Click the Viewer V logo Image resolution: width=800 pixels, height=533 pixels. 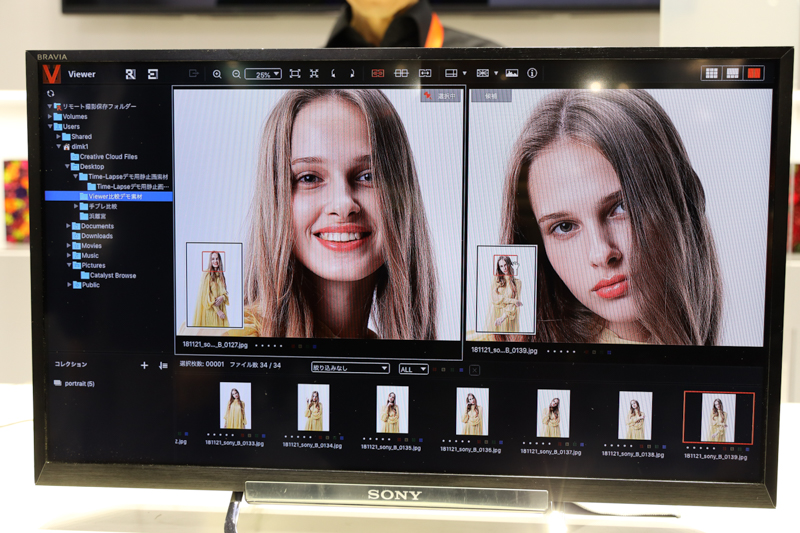pos(52,74)
